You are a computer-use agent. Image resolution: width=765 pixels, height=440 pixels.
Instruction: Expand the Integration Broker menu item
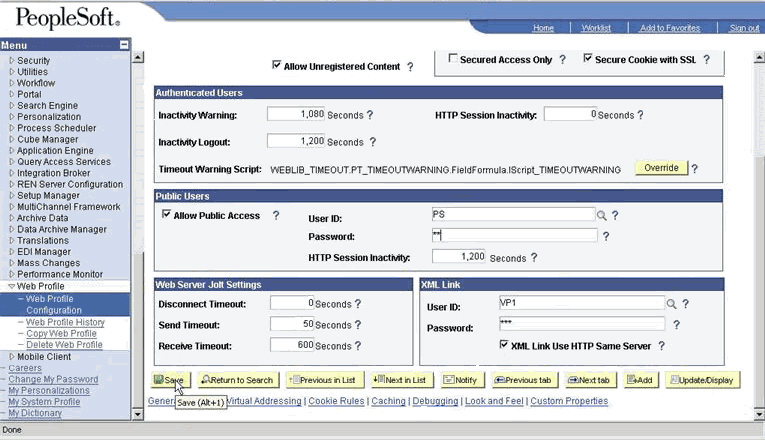point(12,173)
